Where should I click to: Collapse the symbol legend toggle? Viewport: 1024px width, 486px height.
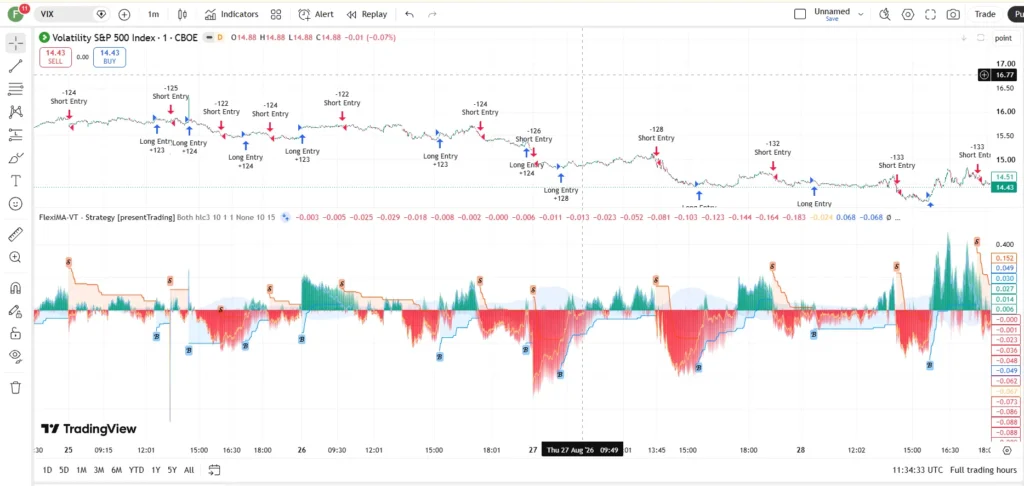click(x=209, y=37)
